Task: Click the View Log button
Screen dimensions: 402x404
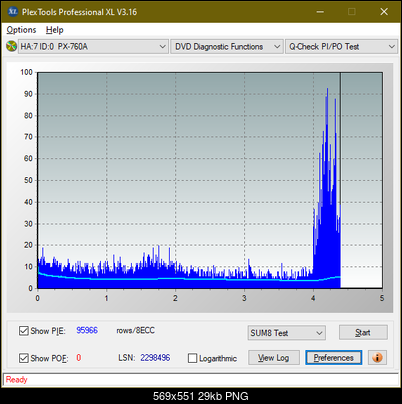Action: (274, 358)
